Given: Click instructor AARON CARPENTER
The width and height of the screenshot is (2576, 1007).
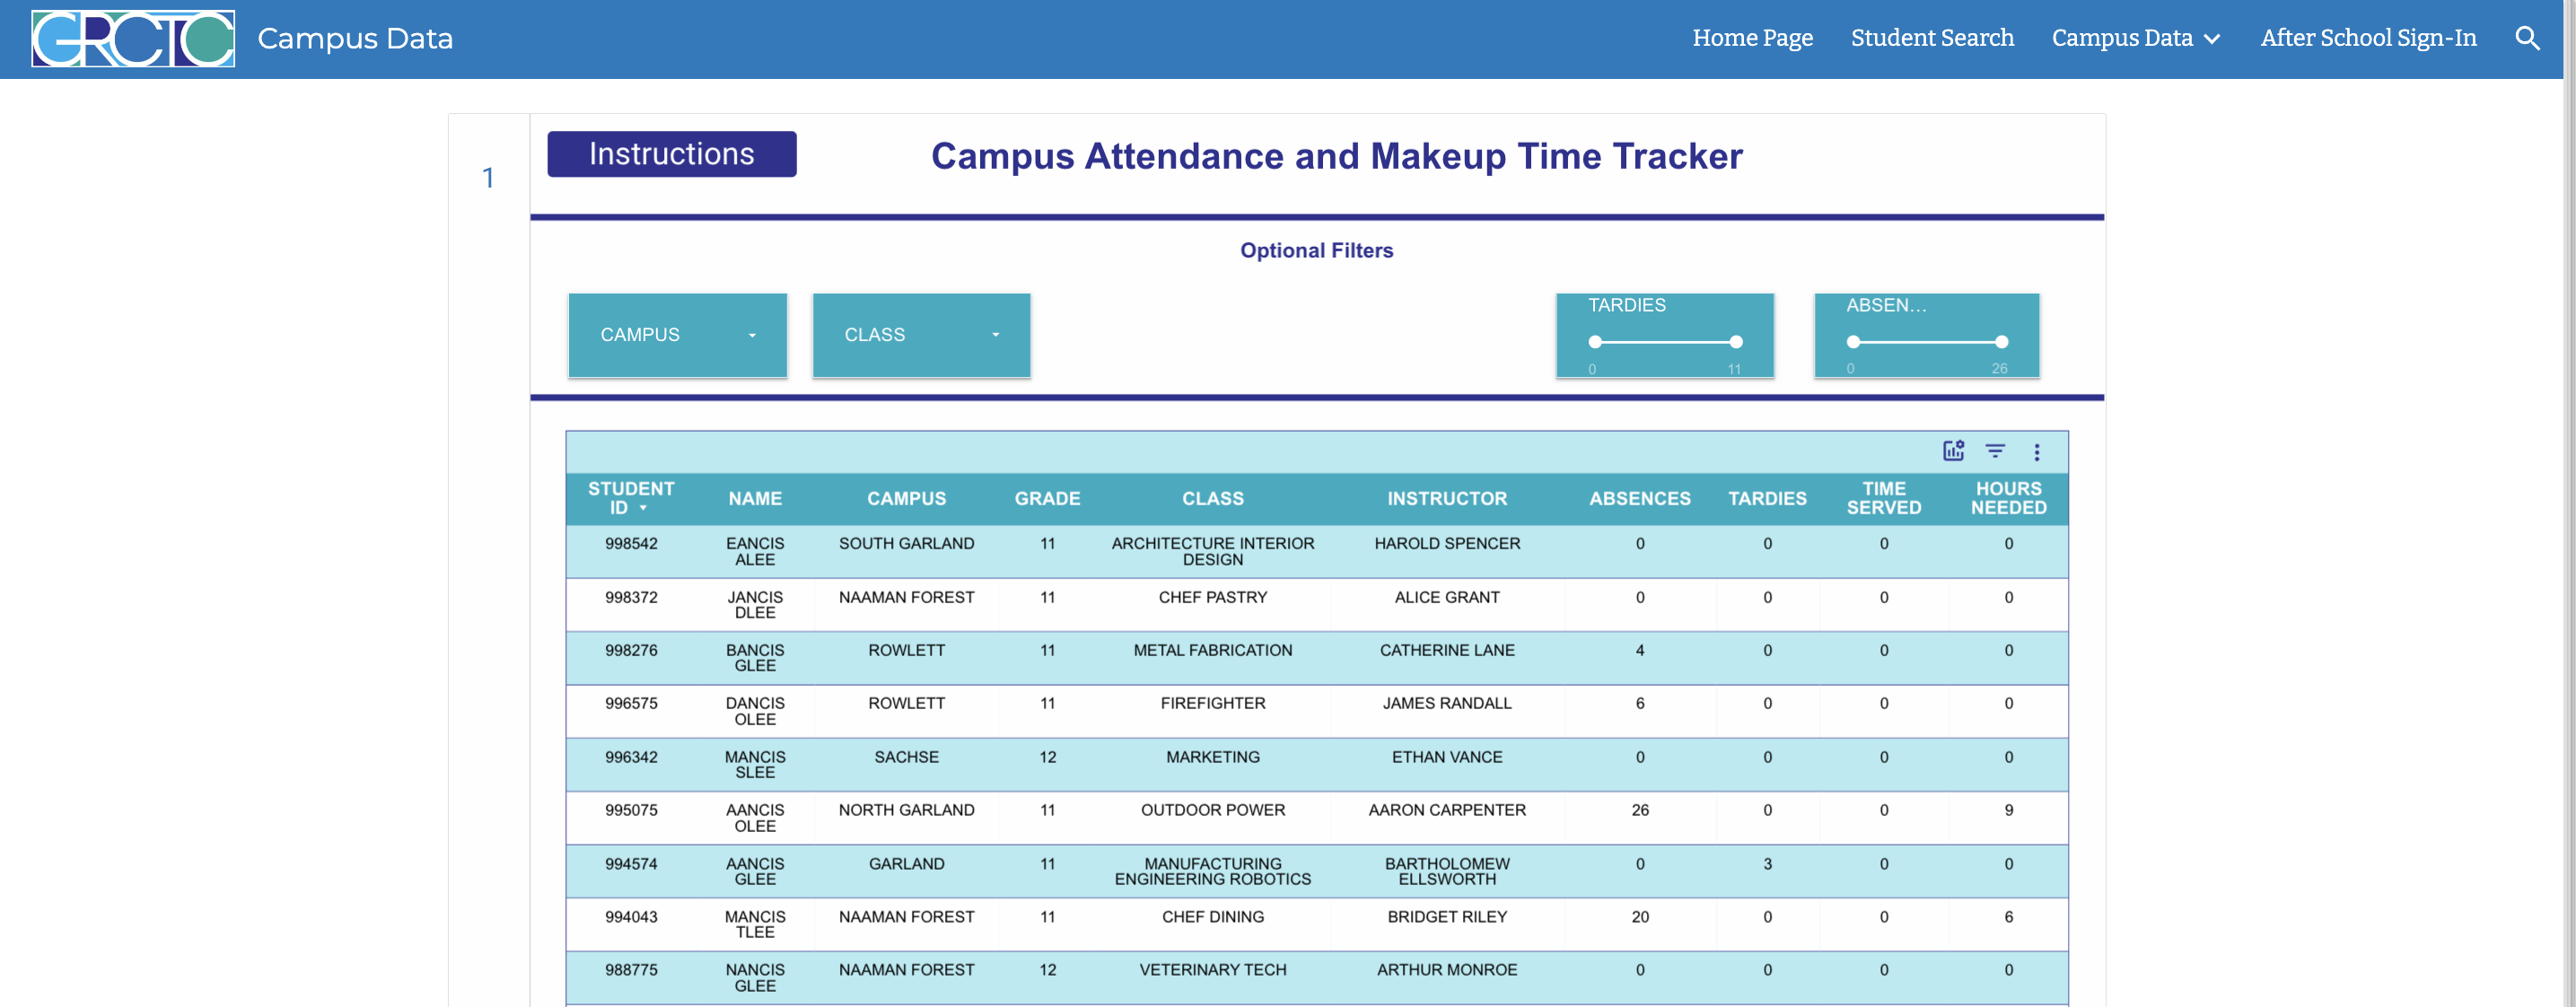Looking at the screenshot, I should click(x=1447, y=811).
